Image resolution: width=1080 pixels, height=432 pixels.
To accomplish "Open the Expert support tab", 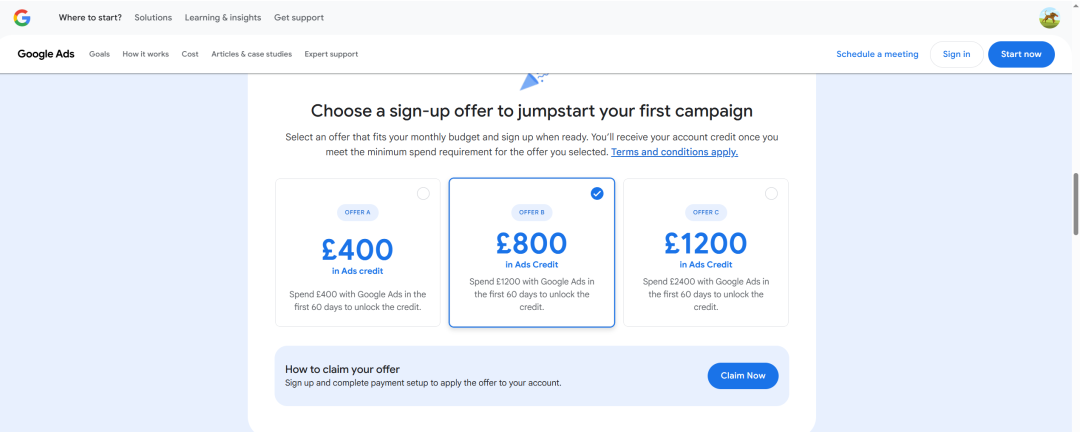I will click(x=331, y=54).
